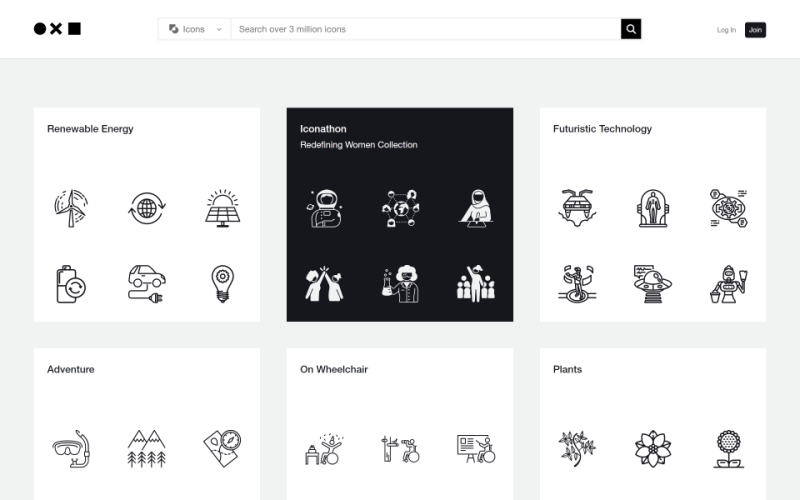Select the woman leading crowd icon
The width and height of the screenshot is (800, 500).
coord(476,284)
